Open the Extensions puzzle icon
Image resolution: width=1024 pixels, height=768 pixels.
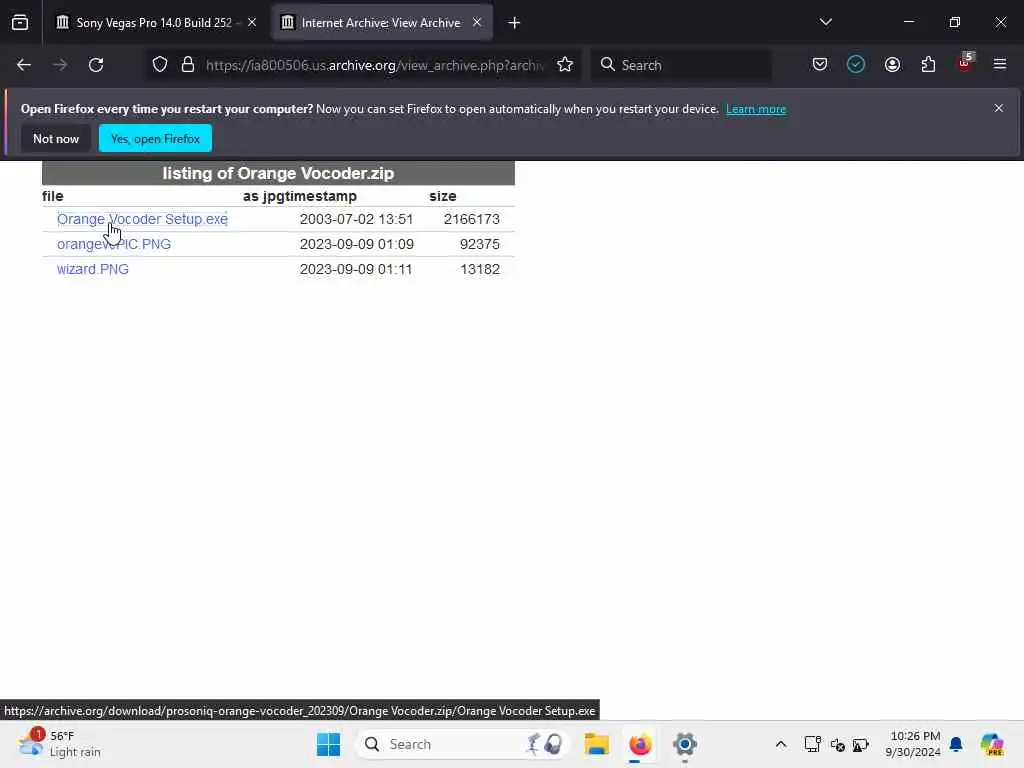(928, 65)
